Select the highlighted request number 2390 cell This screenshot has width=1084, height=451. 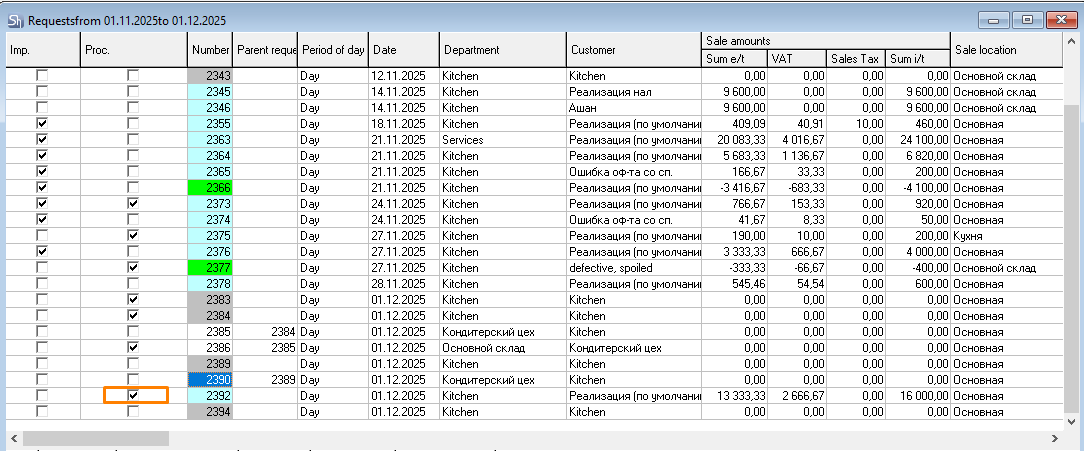tap(210, 380)
